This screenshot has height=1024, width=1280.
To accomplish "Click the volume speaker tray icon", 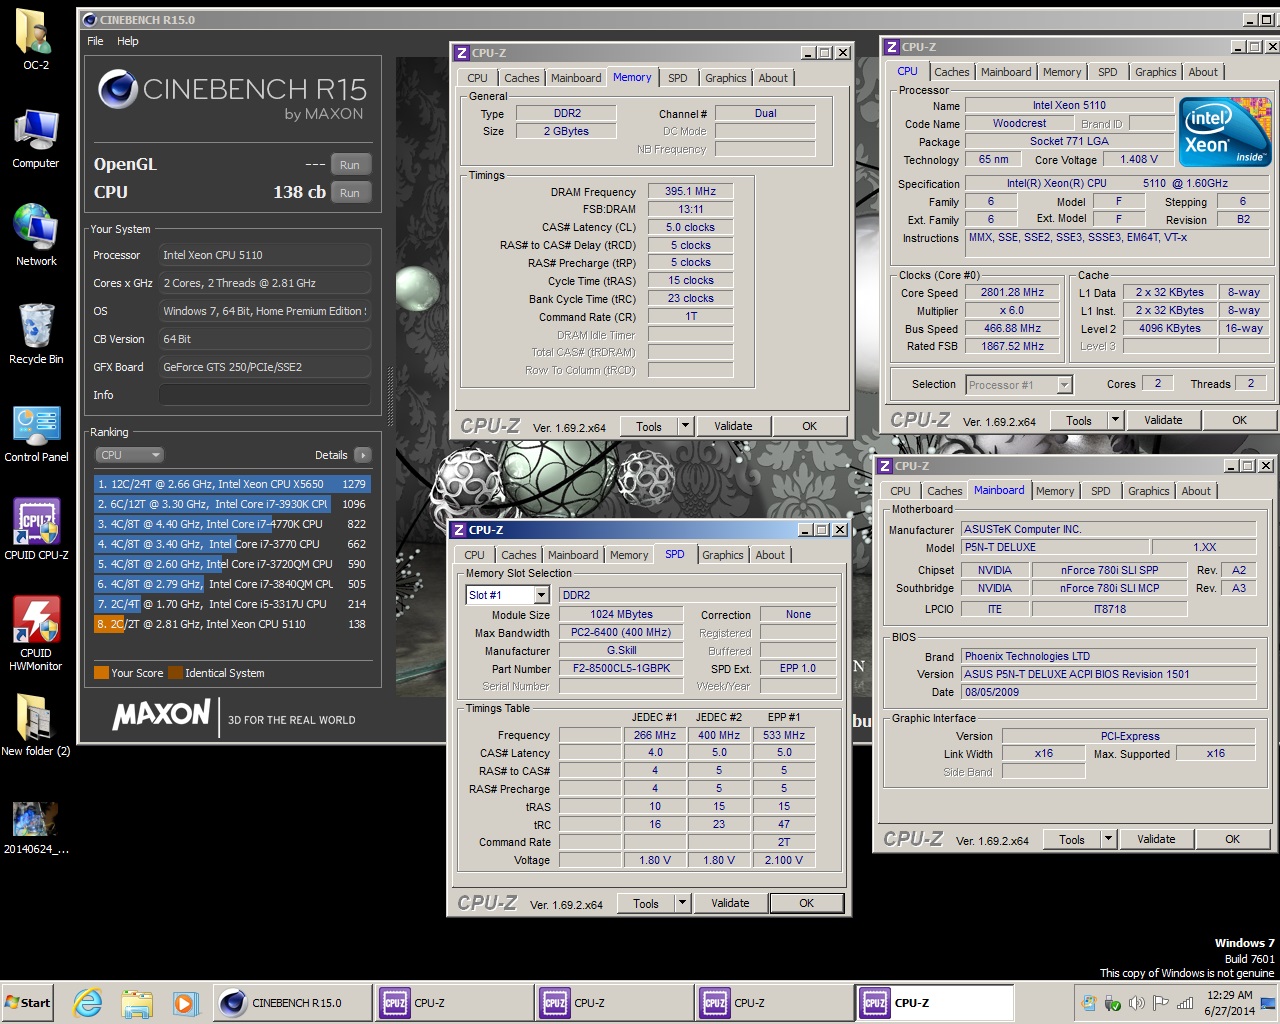I will pyautogui.click(x=1137, y=1003).
